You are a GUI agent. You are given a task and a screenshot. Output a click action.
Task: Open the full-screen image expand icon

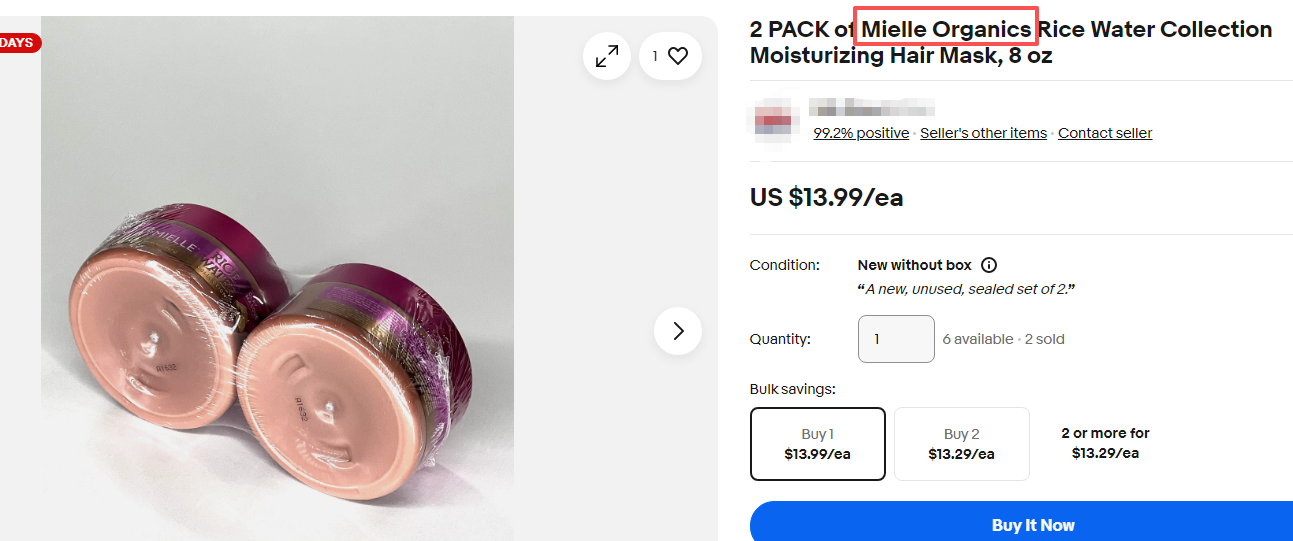(607, 57)
